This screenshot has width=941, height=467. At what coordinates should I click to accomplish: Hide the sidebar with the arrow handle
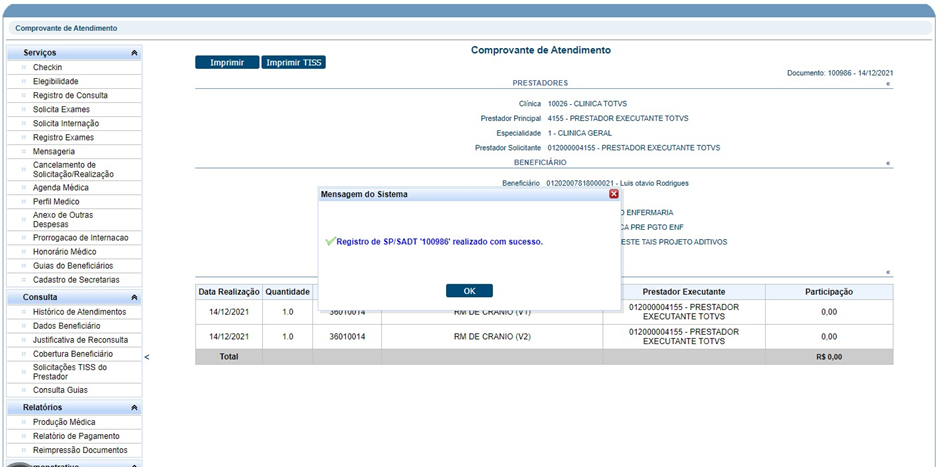point(147,357)
